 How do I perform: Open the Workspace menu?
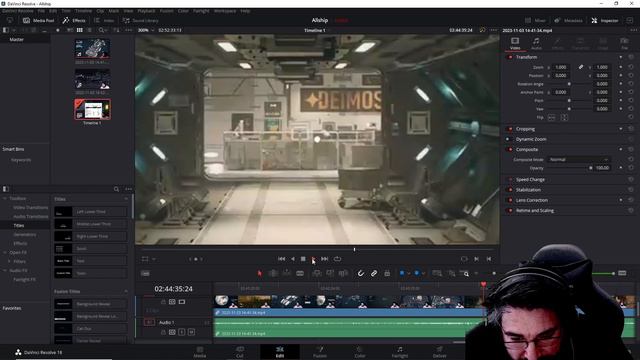point(226,11)
